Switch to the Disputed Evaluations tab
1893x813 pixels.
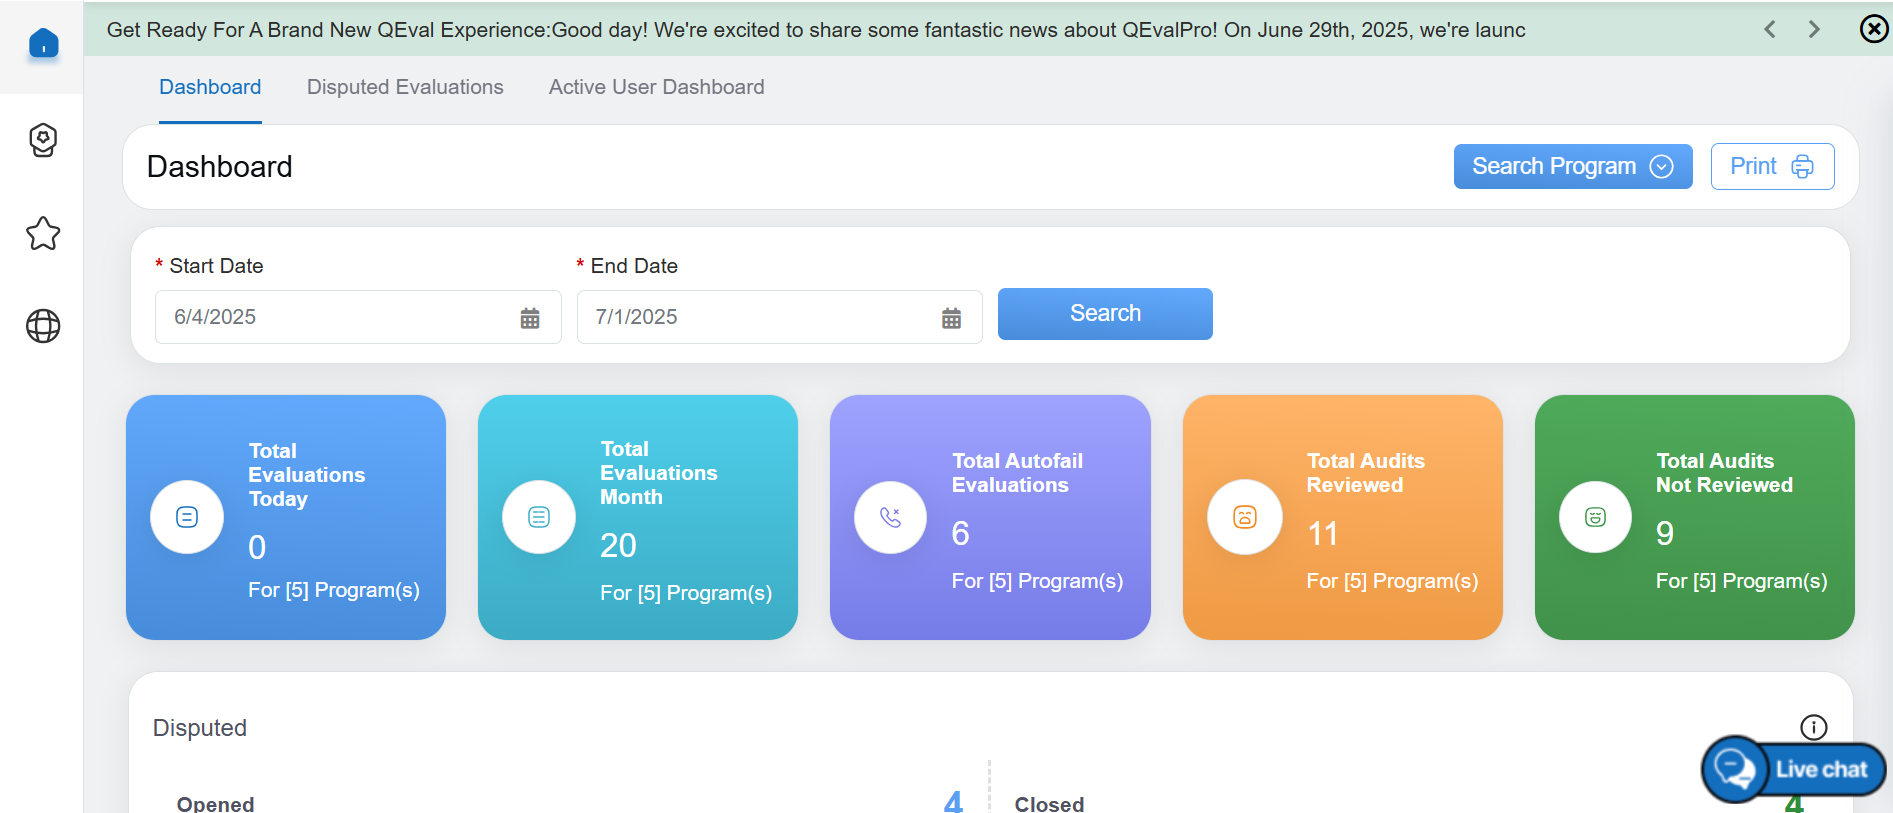405,87
